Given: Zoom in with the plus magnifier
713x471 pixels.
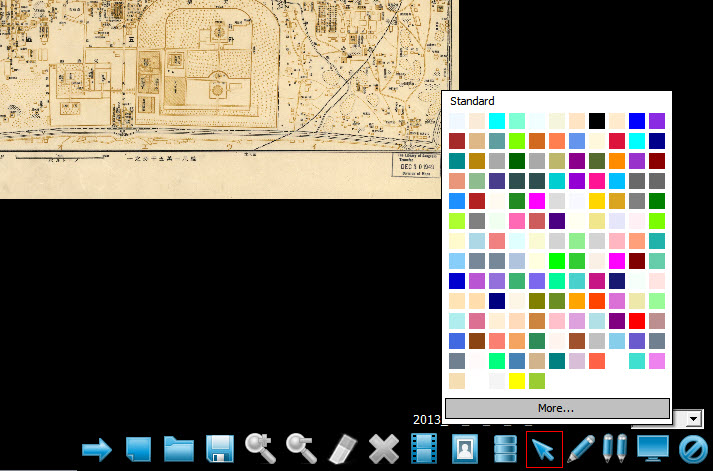Looking at the screenshot, I should point(261,449).
